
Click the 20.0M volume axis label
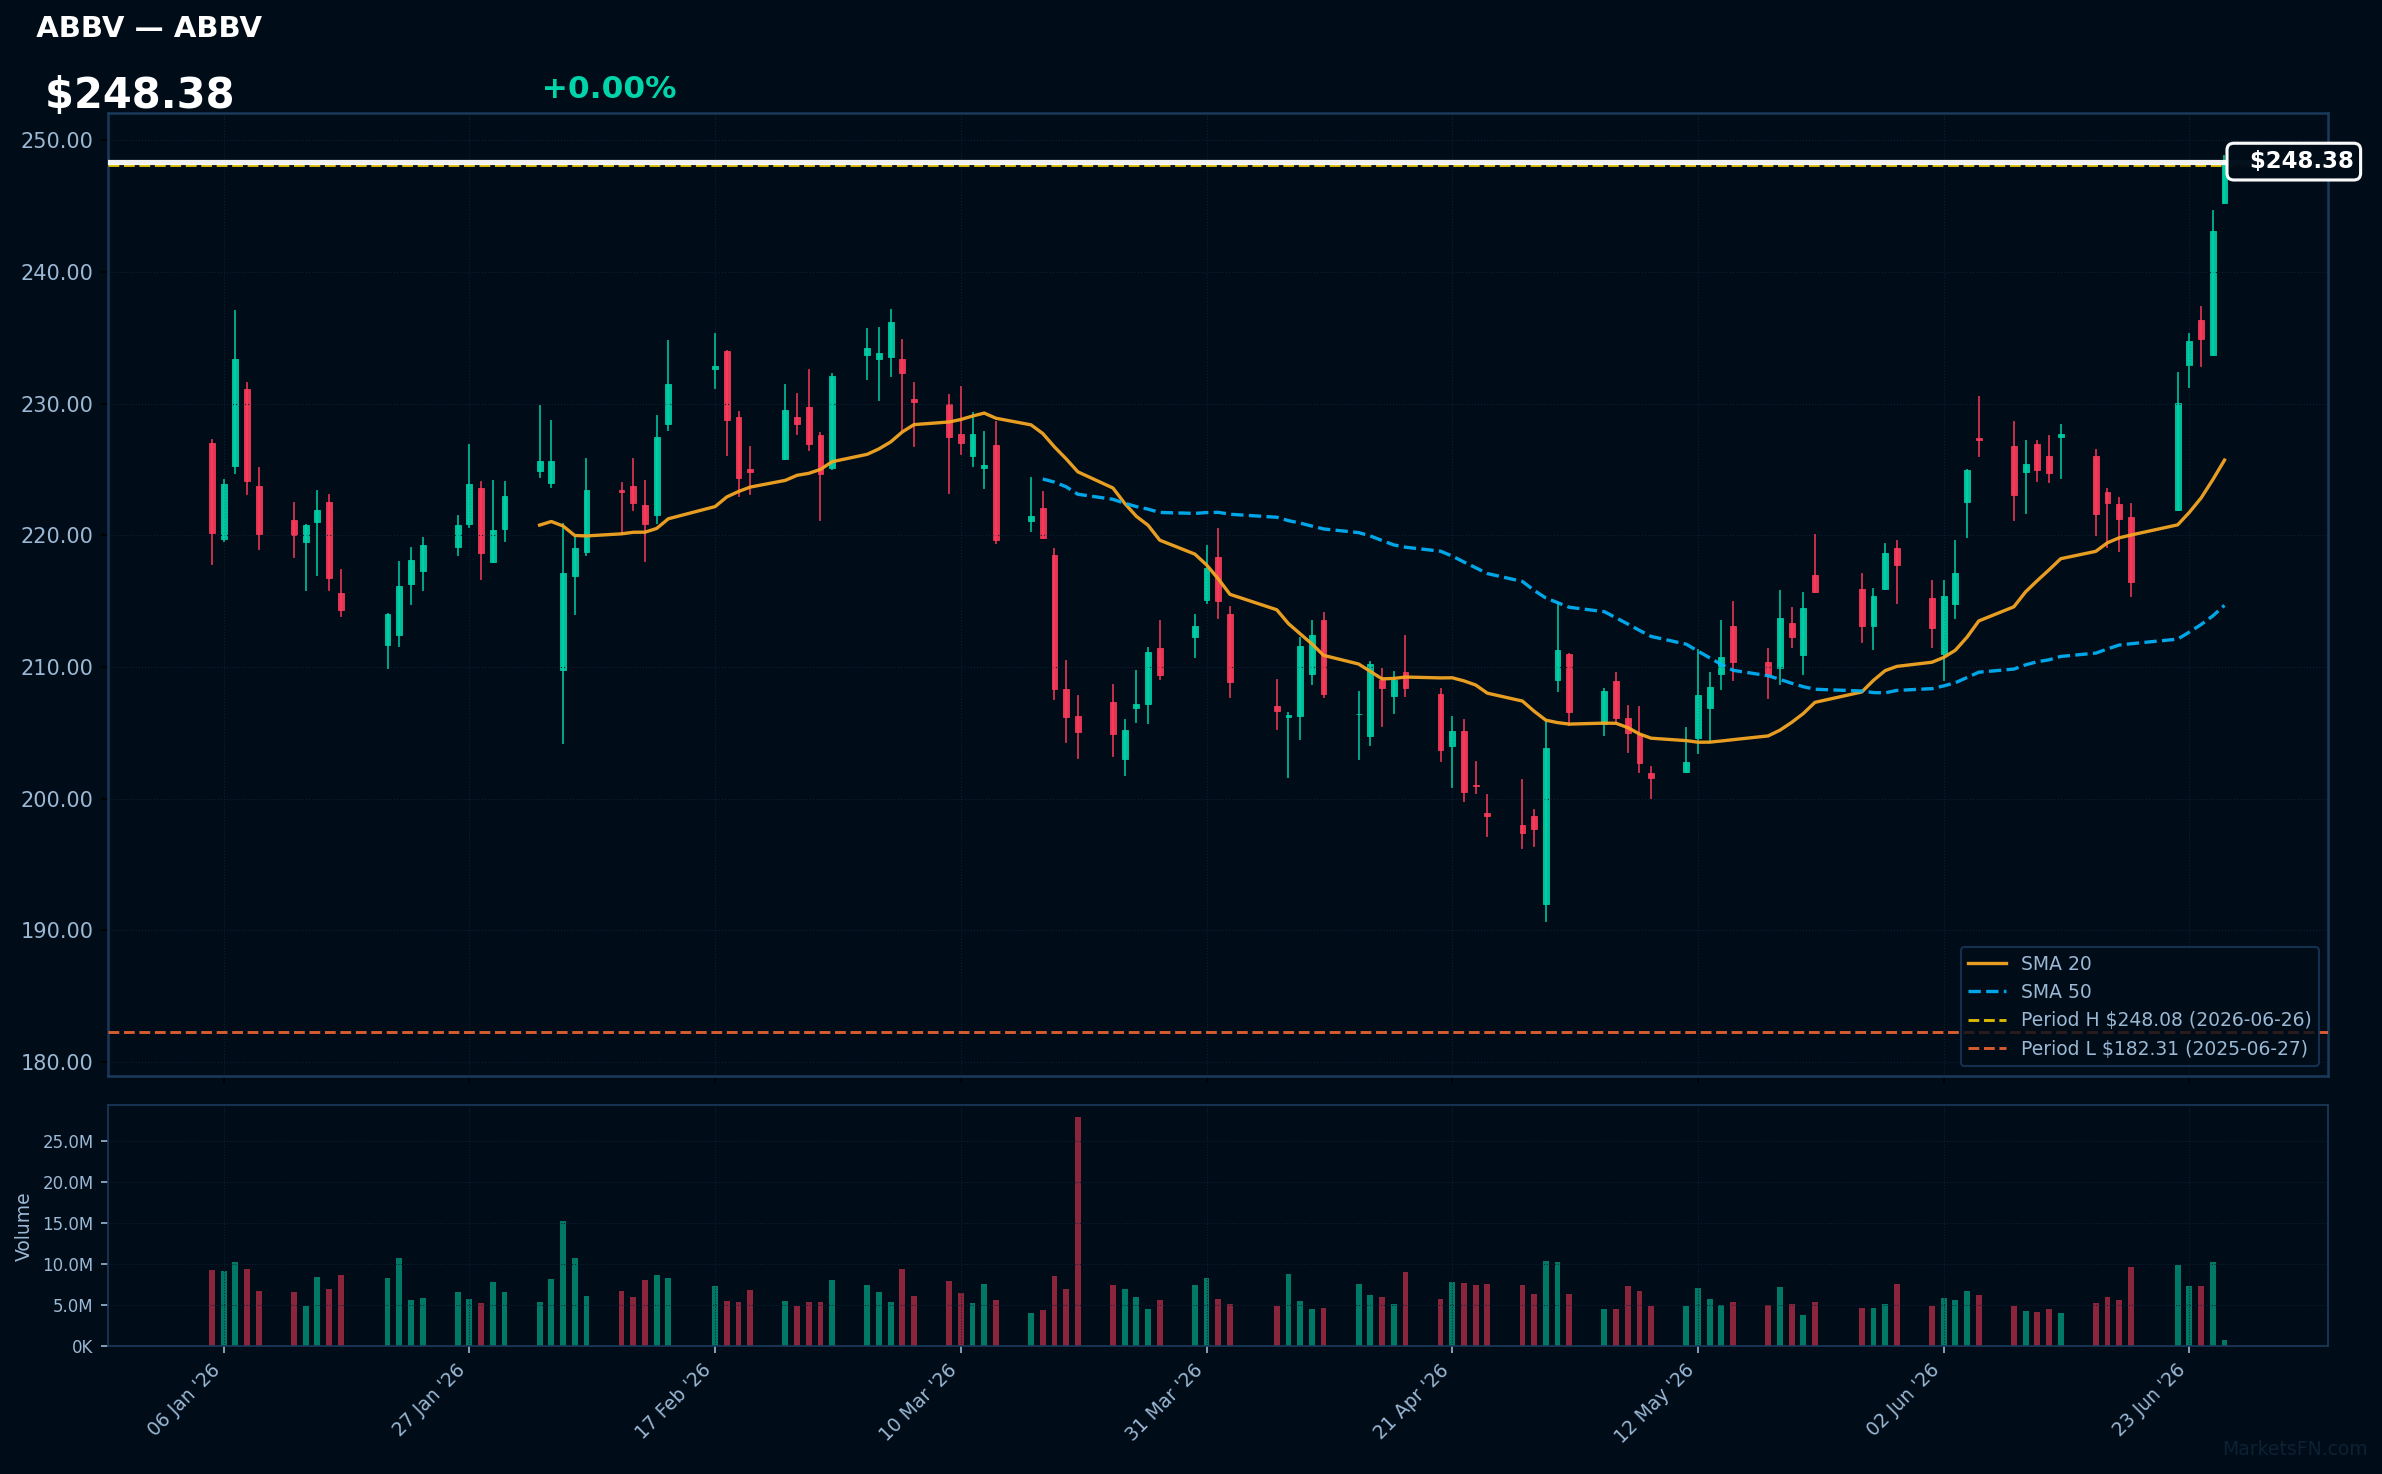68,1182
